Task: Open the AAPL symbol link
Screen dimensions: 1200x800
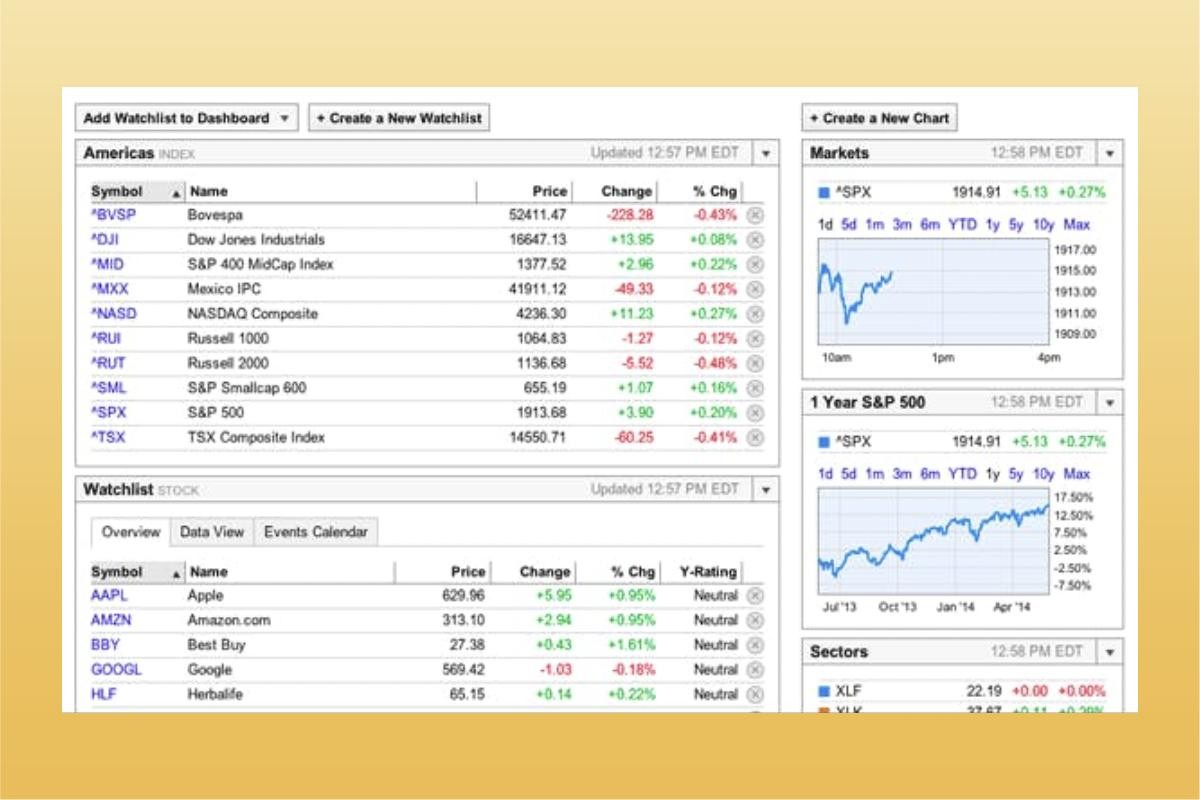Action: click(109, 595)
